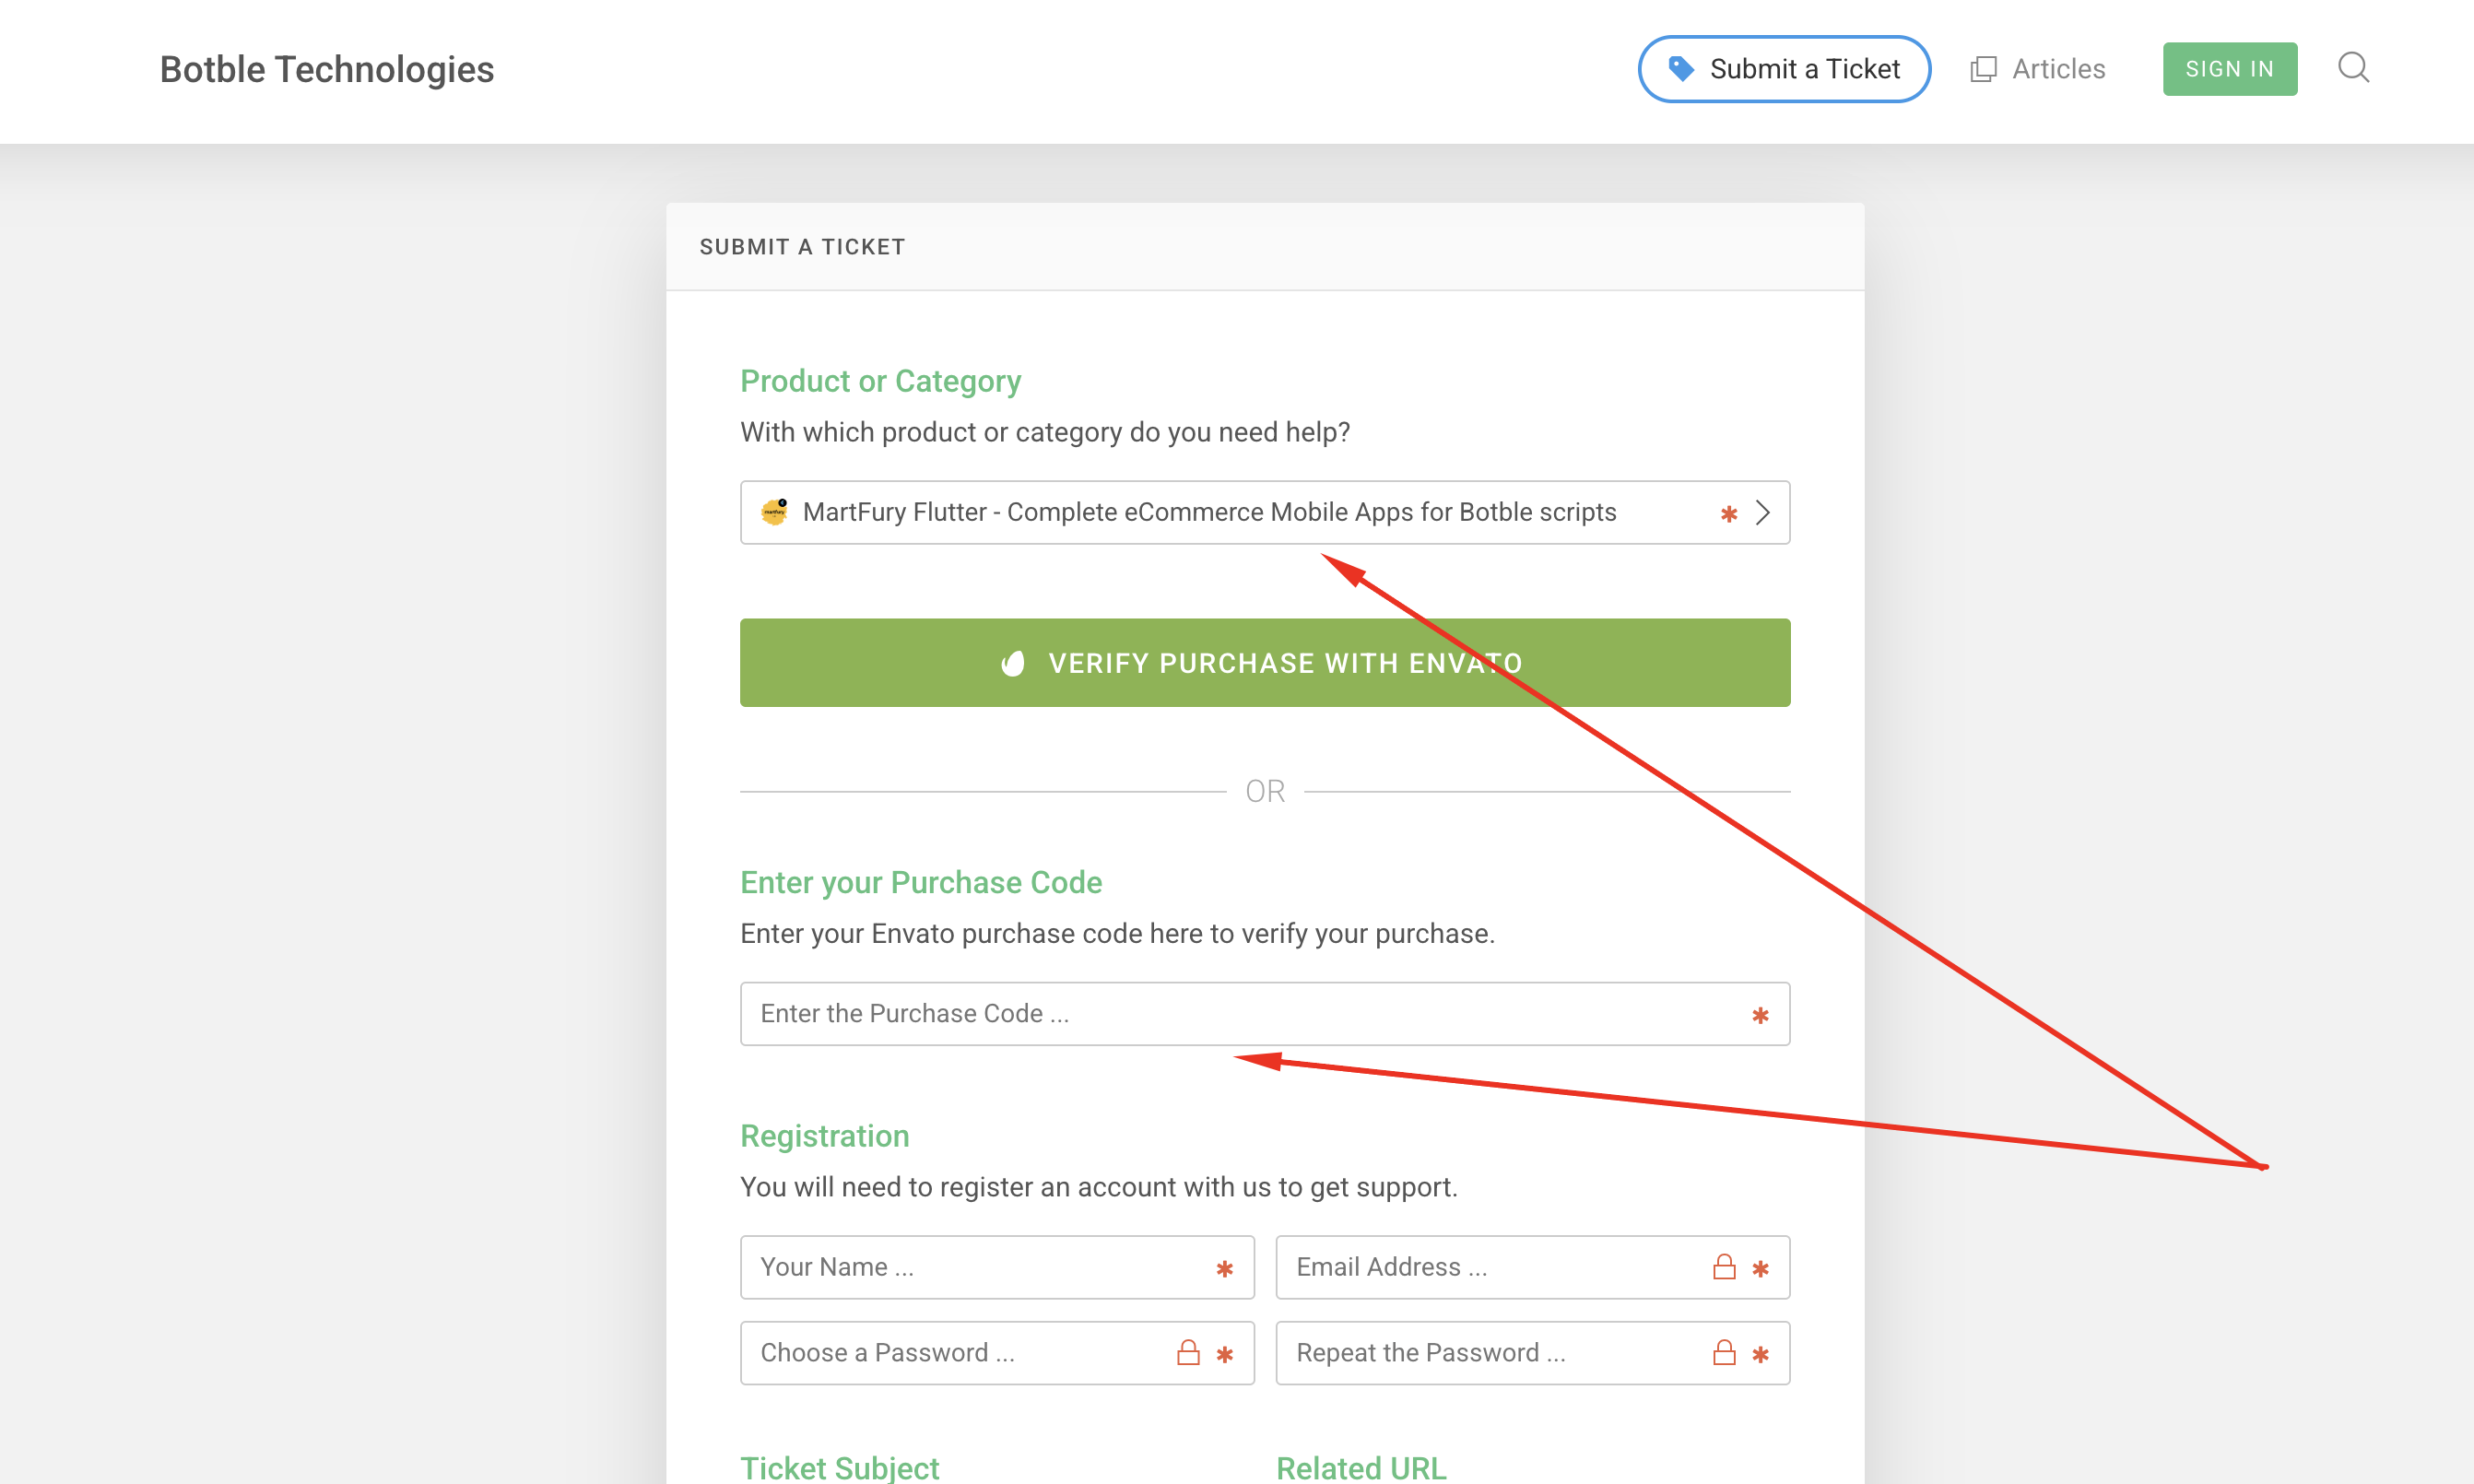Screen dimensions: 2474x1484
Task: Click the SIGN IN button
Action: pyautogui.click(x=2230, y=69)
